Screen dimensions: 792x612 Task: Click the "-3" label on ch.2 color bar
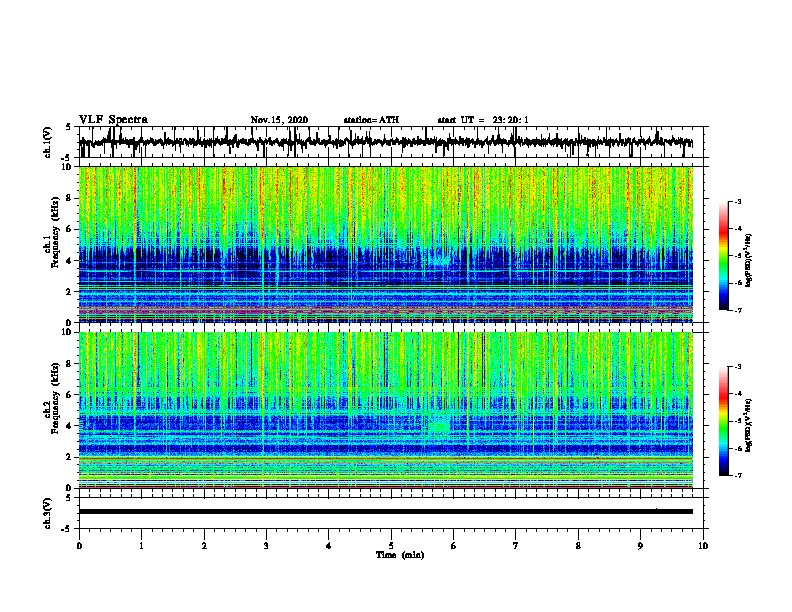(x=737, y=367)
